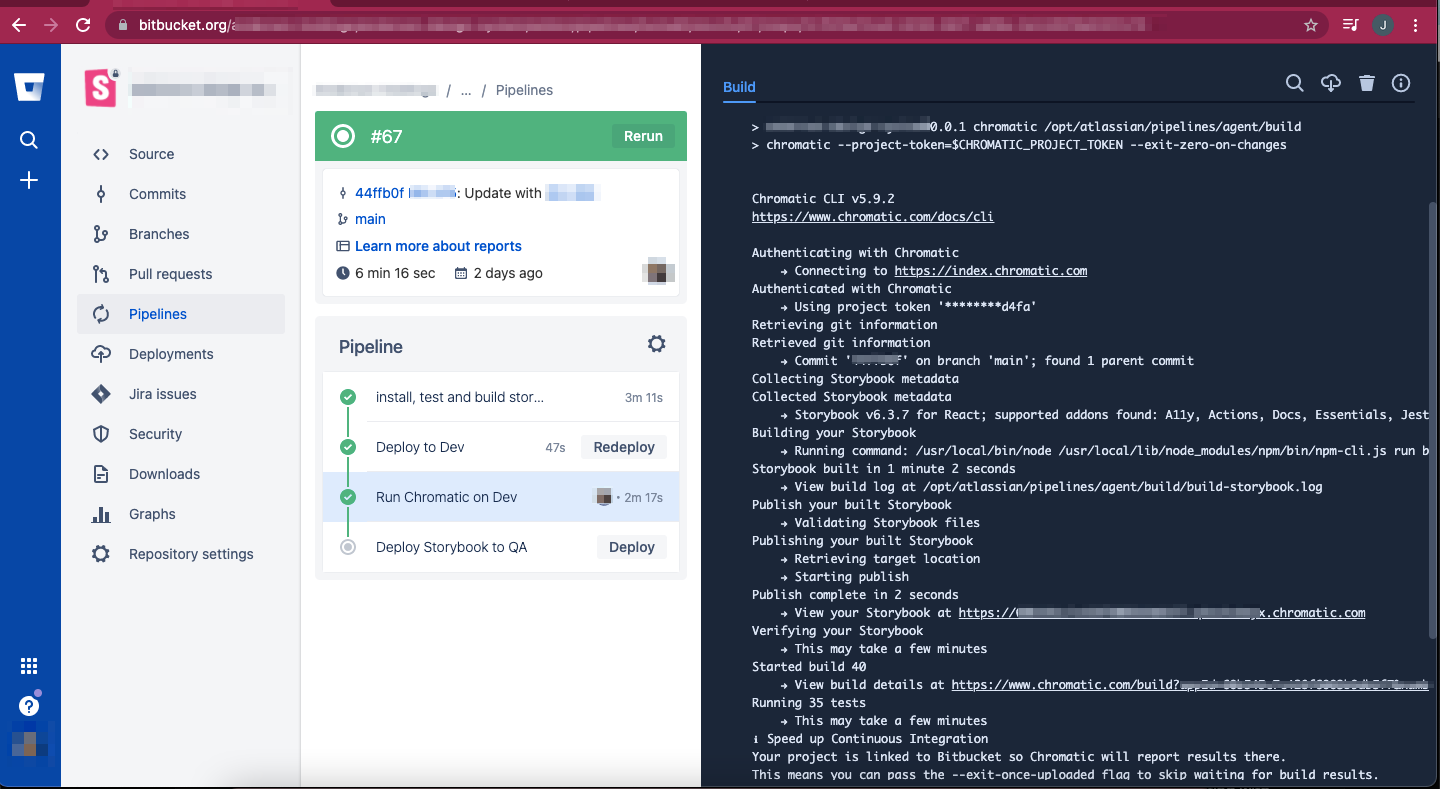Click the Build tab in log panel
This screenshot has width=1440, height=789.
(739, 87)
